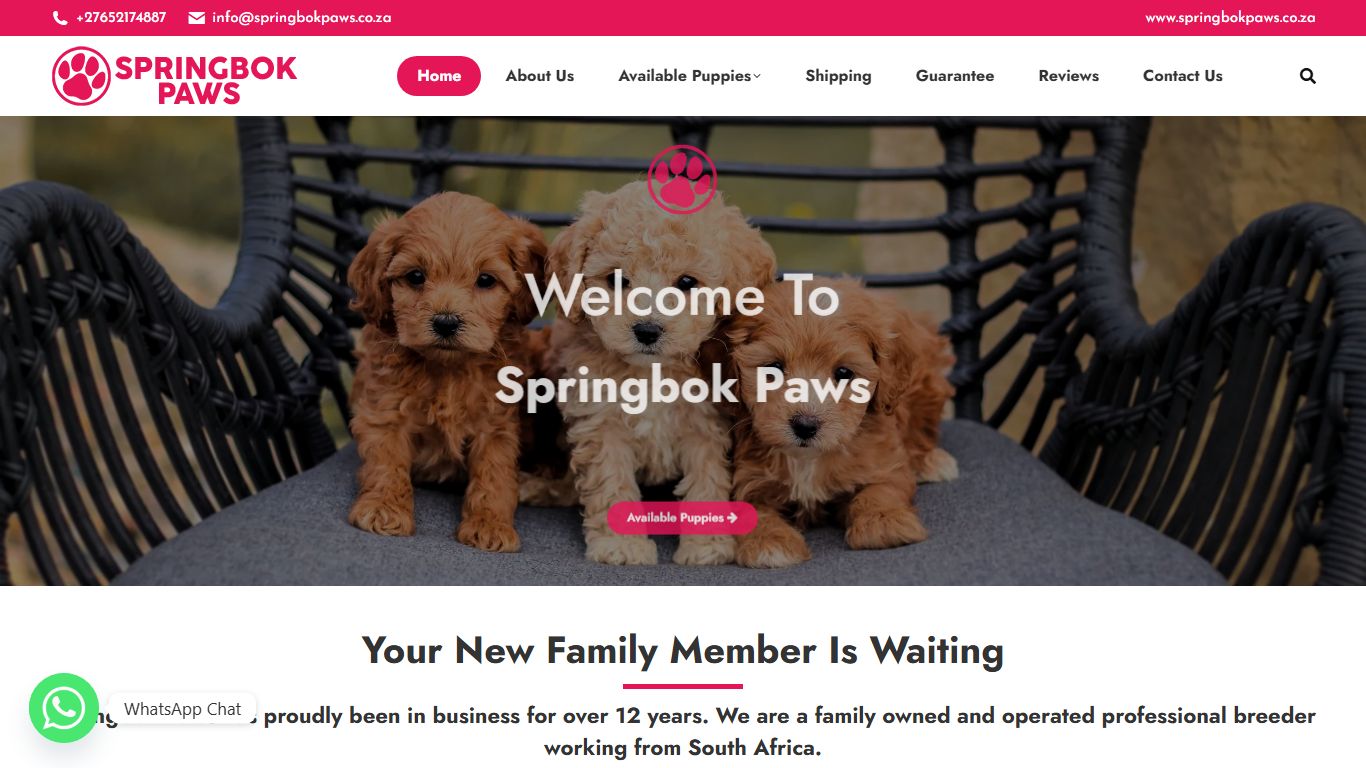Open the Guarantee menu link
The height and width of the screenshot is (768, 1366).
(x=955, y=76)
